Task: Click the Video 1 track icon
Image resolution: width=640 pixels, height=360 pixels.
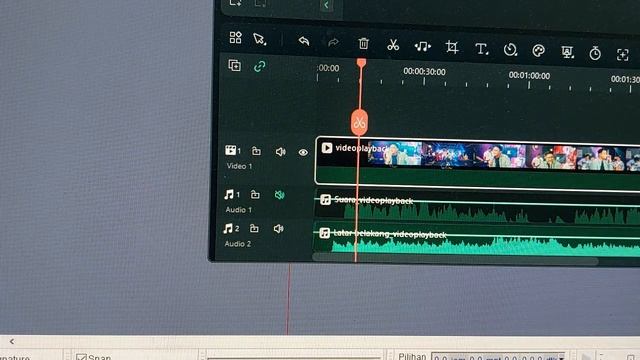Action: tap(232, 150)
